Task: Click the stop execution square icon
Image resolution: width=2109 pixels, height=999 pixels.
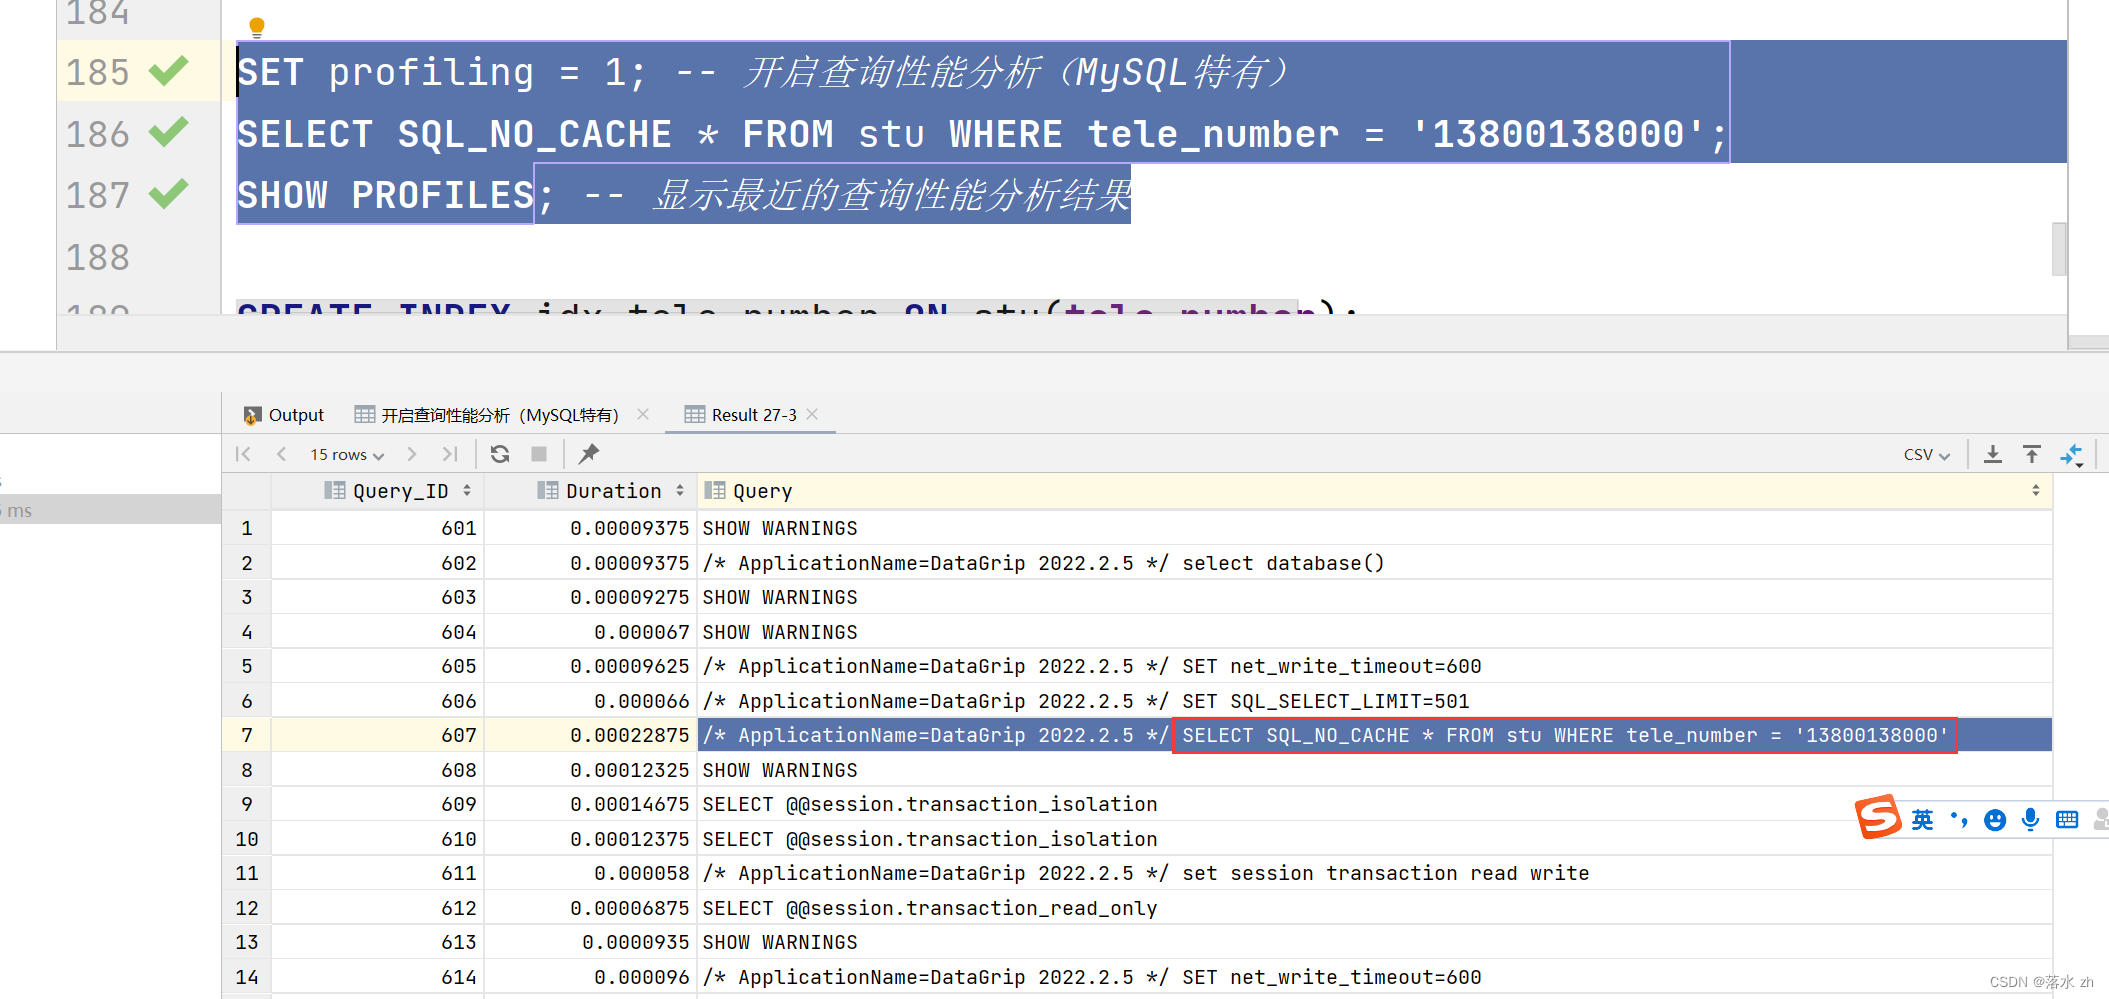Action: (x=539, y=454)
